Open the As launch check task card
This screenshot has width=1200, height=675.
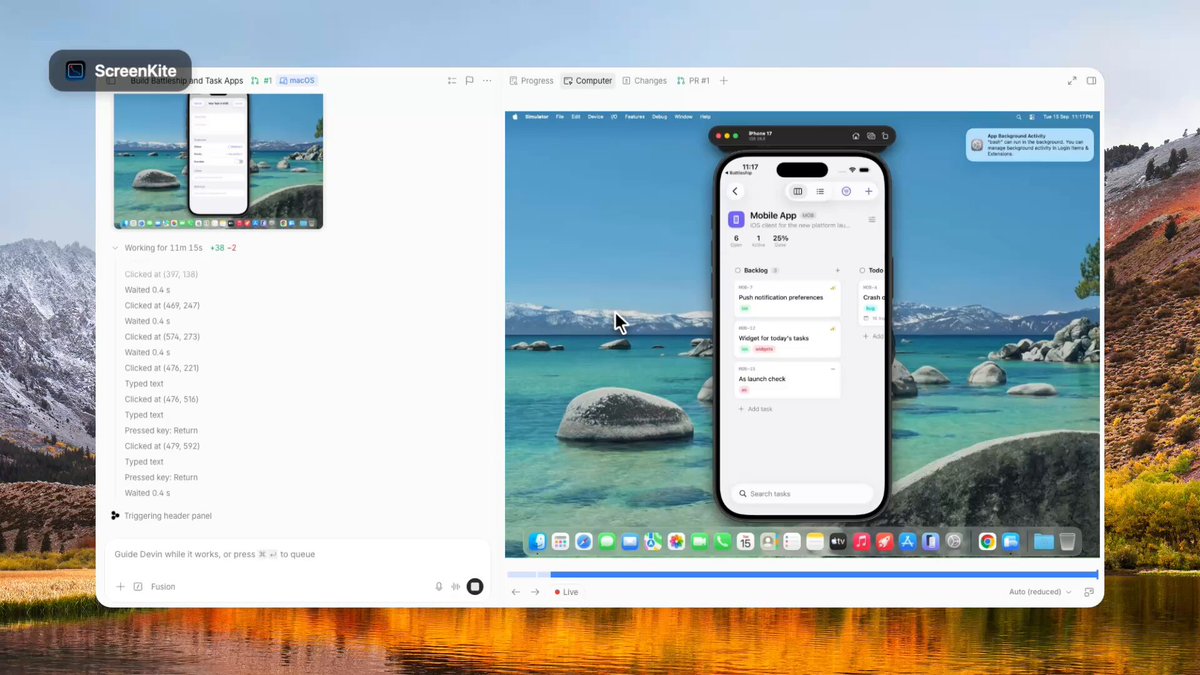click(787, 379)
